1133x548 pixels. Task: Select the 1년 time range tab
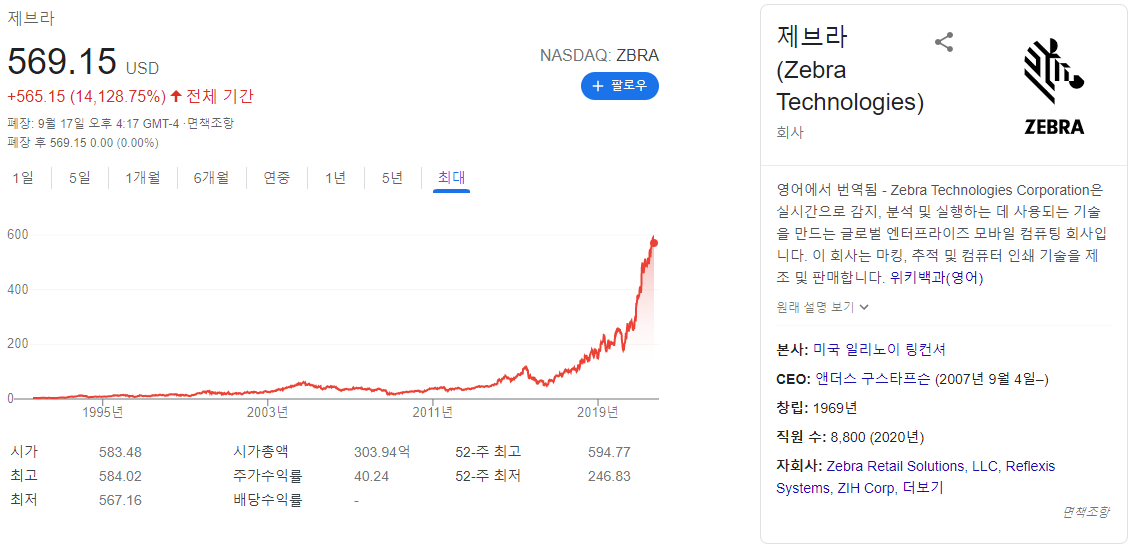335,178
